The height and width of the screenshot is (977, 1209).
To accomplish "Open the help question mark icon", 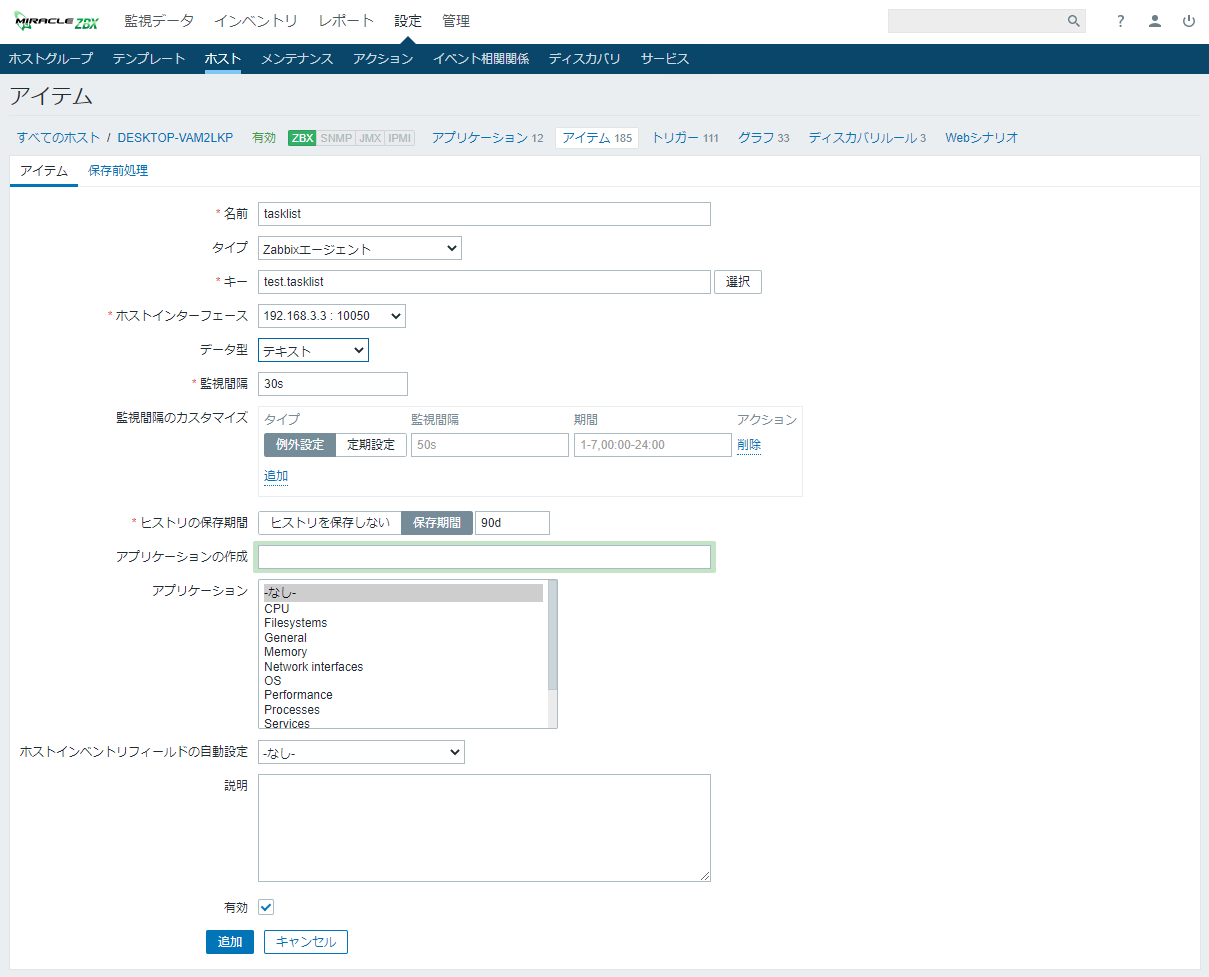I will coord(1121,21).
